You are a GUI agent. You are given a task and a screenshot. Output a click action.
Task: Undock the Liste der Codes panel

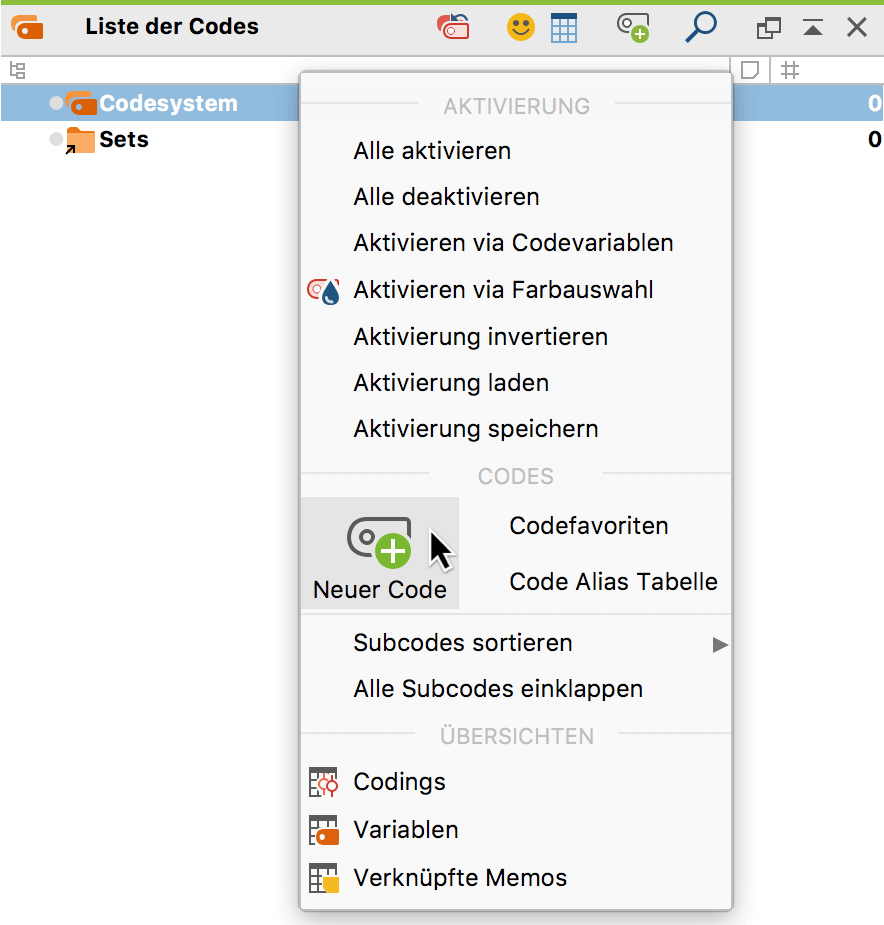(768, 27)
